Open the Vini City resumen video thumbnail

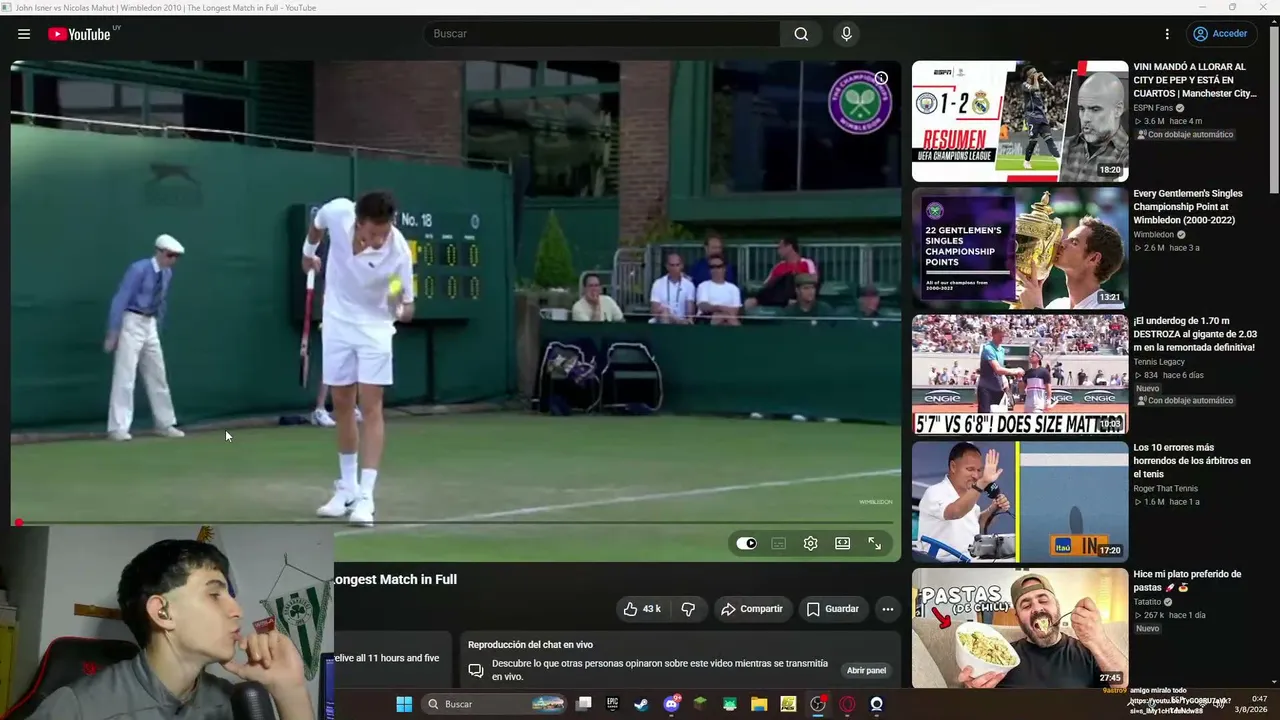[x=1020, y=121]
